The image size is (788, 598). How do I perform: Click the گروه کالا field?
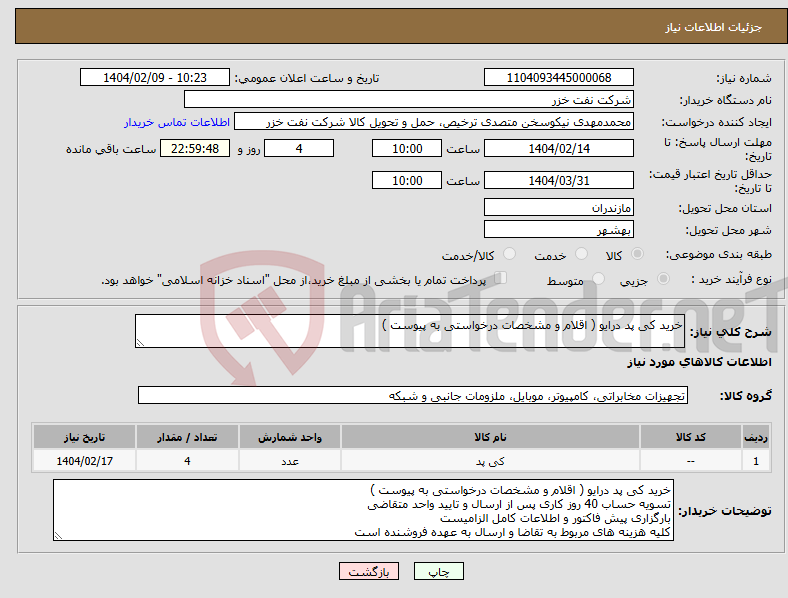[x=413, y=395]
